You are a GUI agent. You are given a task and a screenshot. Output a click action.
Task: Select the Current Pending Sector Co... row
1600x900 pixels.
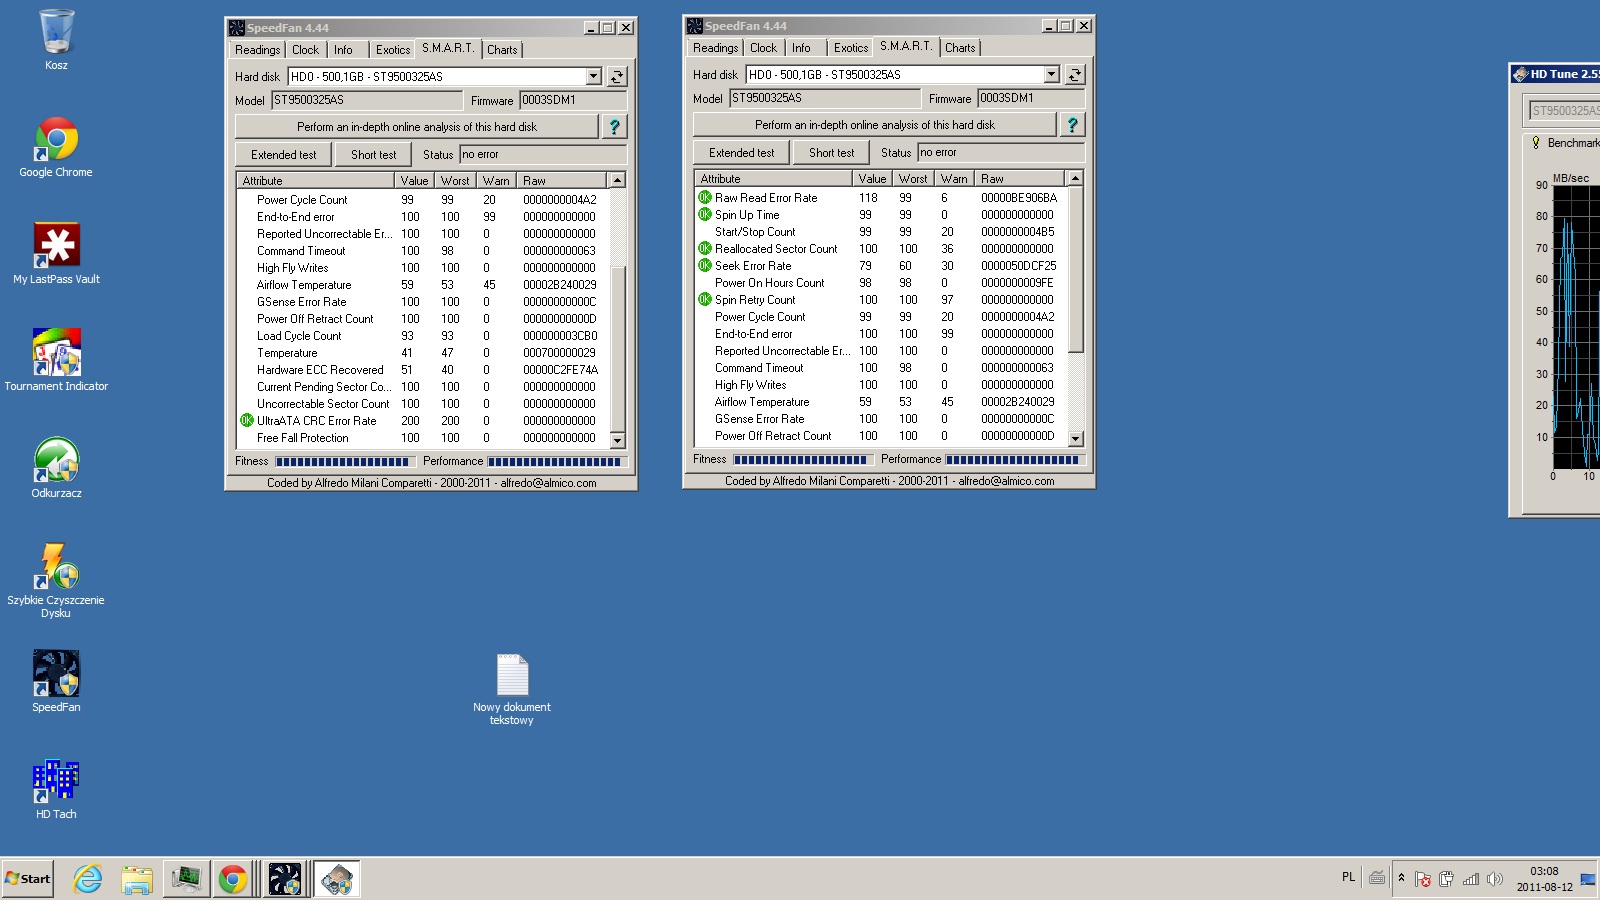tap(424, 387)
